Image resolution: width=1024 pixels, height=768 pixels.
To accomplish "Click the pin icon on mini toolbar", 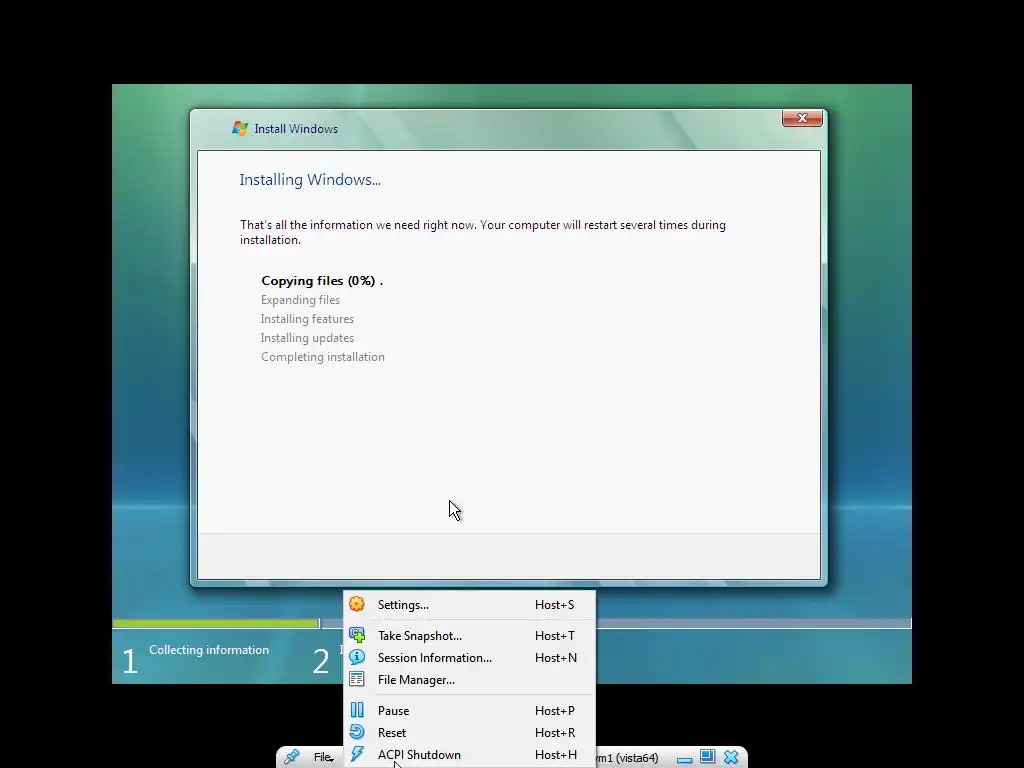I will tap(292, 757).
